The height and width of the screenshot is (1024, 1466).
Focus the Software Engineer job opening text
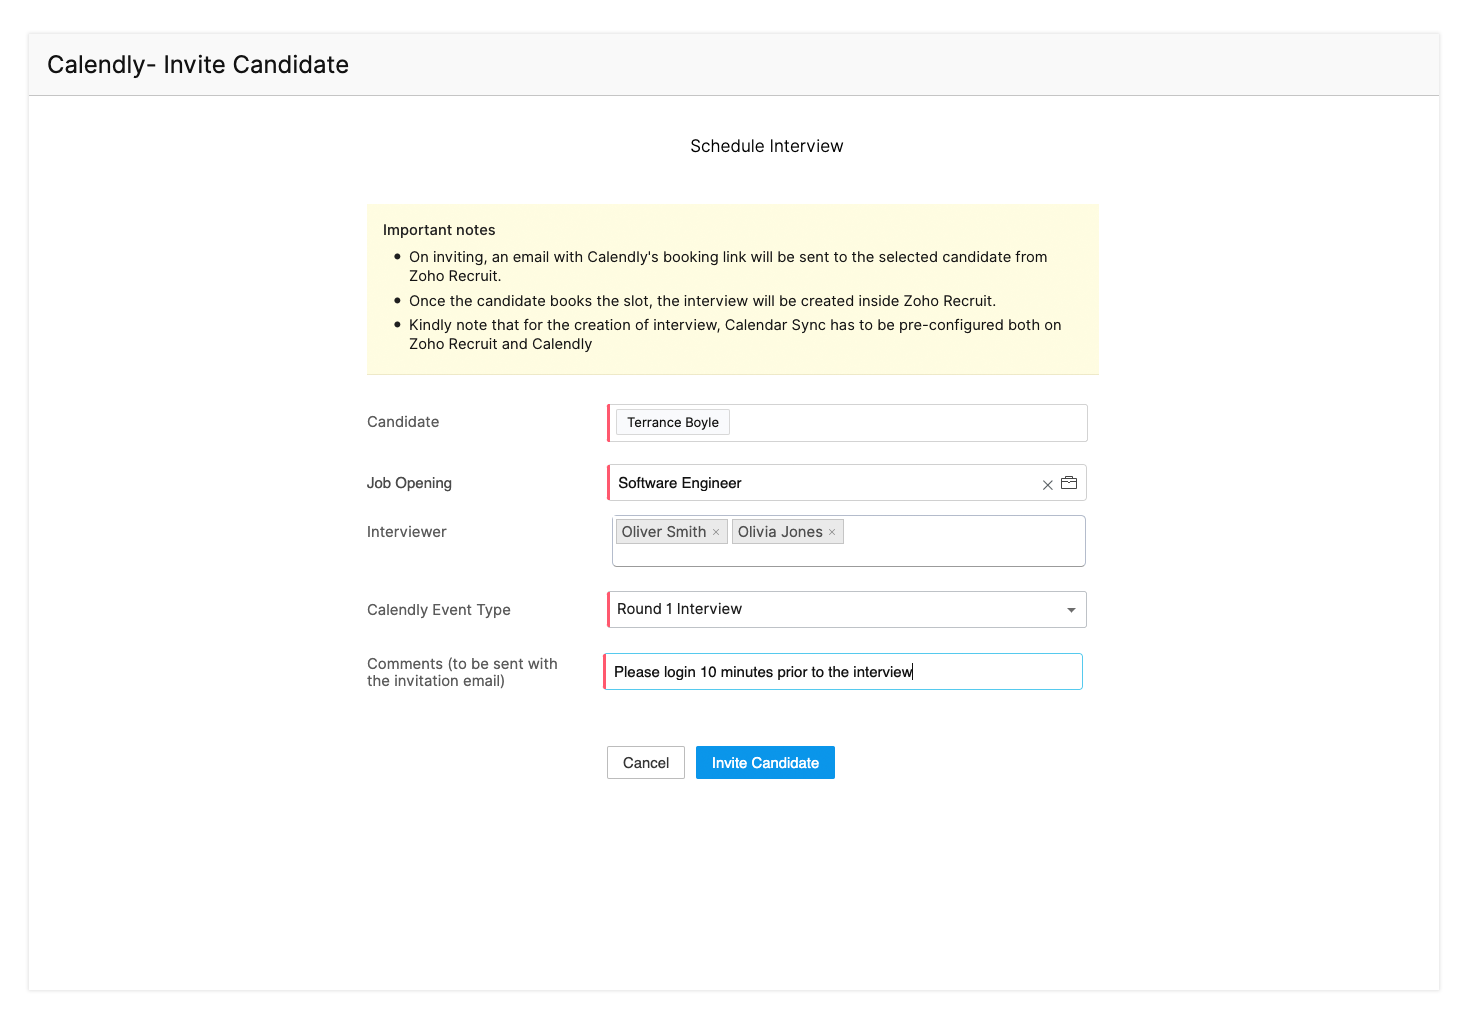tap(680, 483)
